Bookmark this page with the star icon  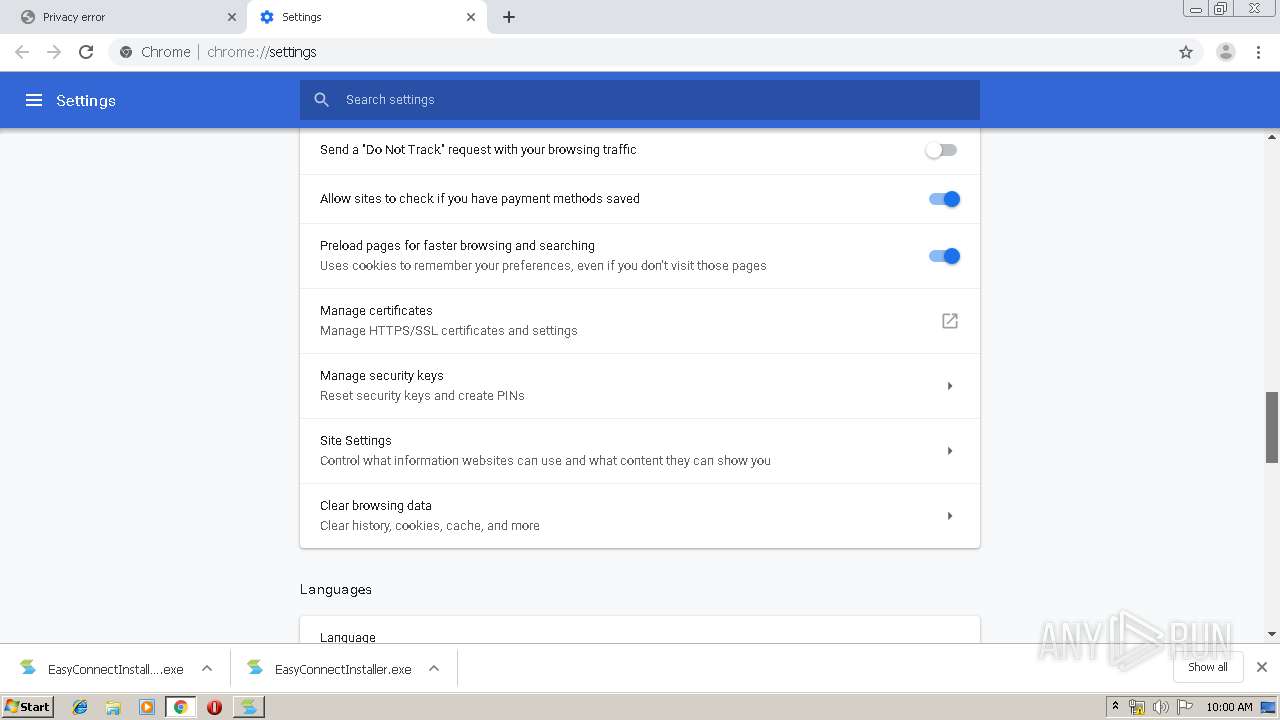[x=1186, y=52]
